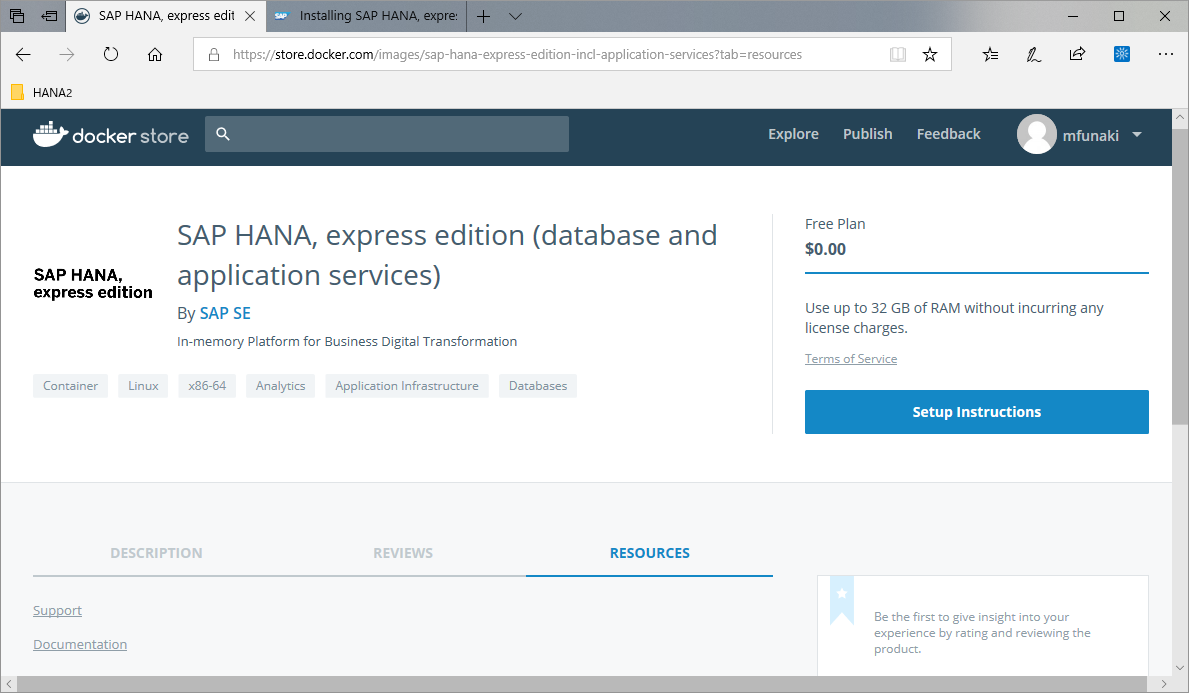Close the SAP HANA express edition tab
This screenshot has width=1189, height=693.
[x=249, y=16]
